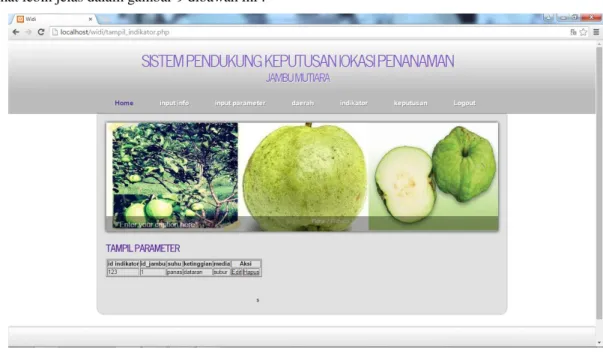Screen dimensions: 603x364
Task: Click the subur table cell
Action: tap(222, 272)
